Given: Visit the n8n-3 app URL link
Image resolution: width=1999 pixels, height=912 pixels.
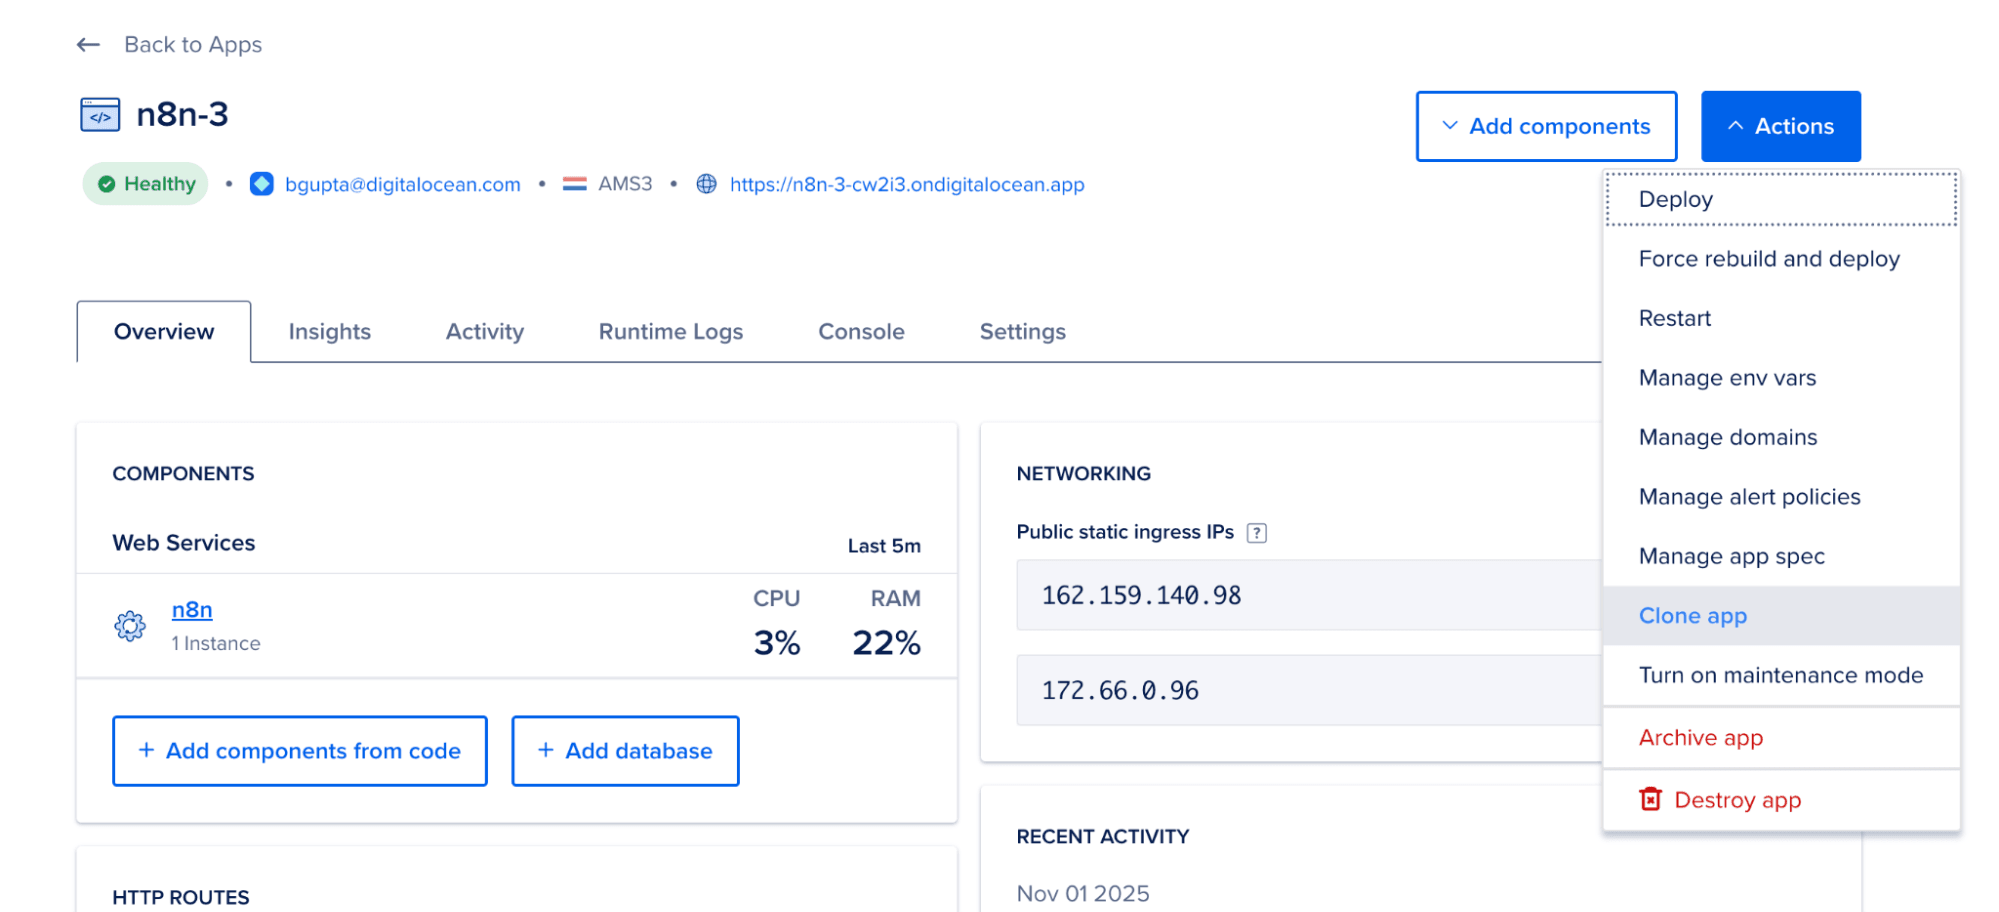Looking at the screenshot, I should tap(906, 184).
